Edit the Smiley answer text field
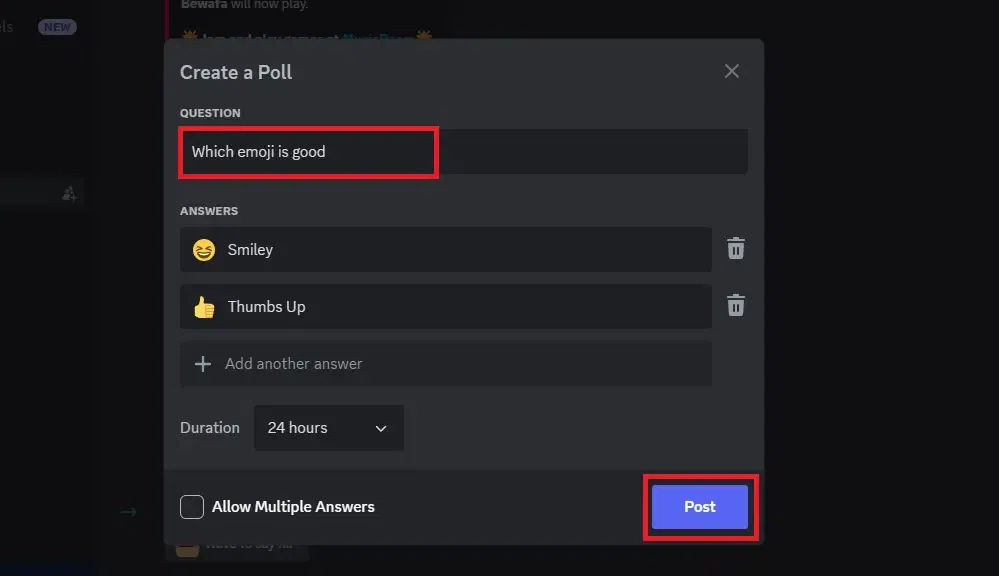The height and width of the screenshot is (576, 999). (x=460, y=250)
